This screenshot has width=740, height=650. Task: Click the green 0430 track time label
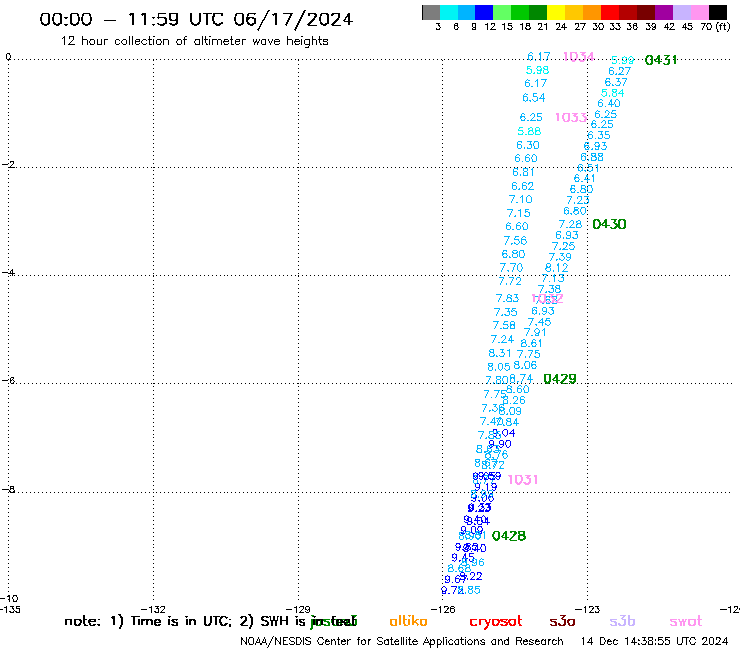coord(609,224)
